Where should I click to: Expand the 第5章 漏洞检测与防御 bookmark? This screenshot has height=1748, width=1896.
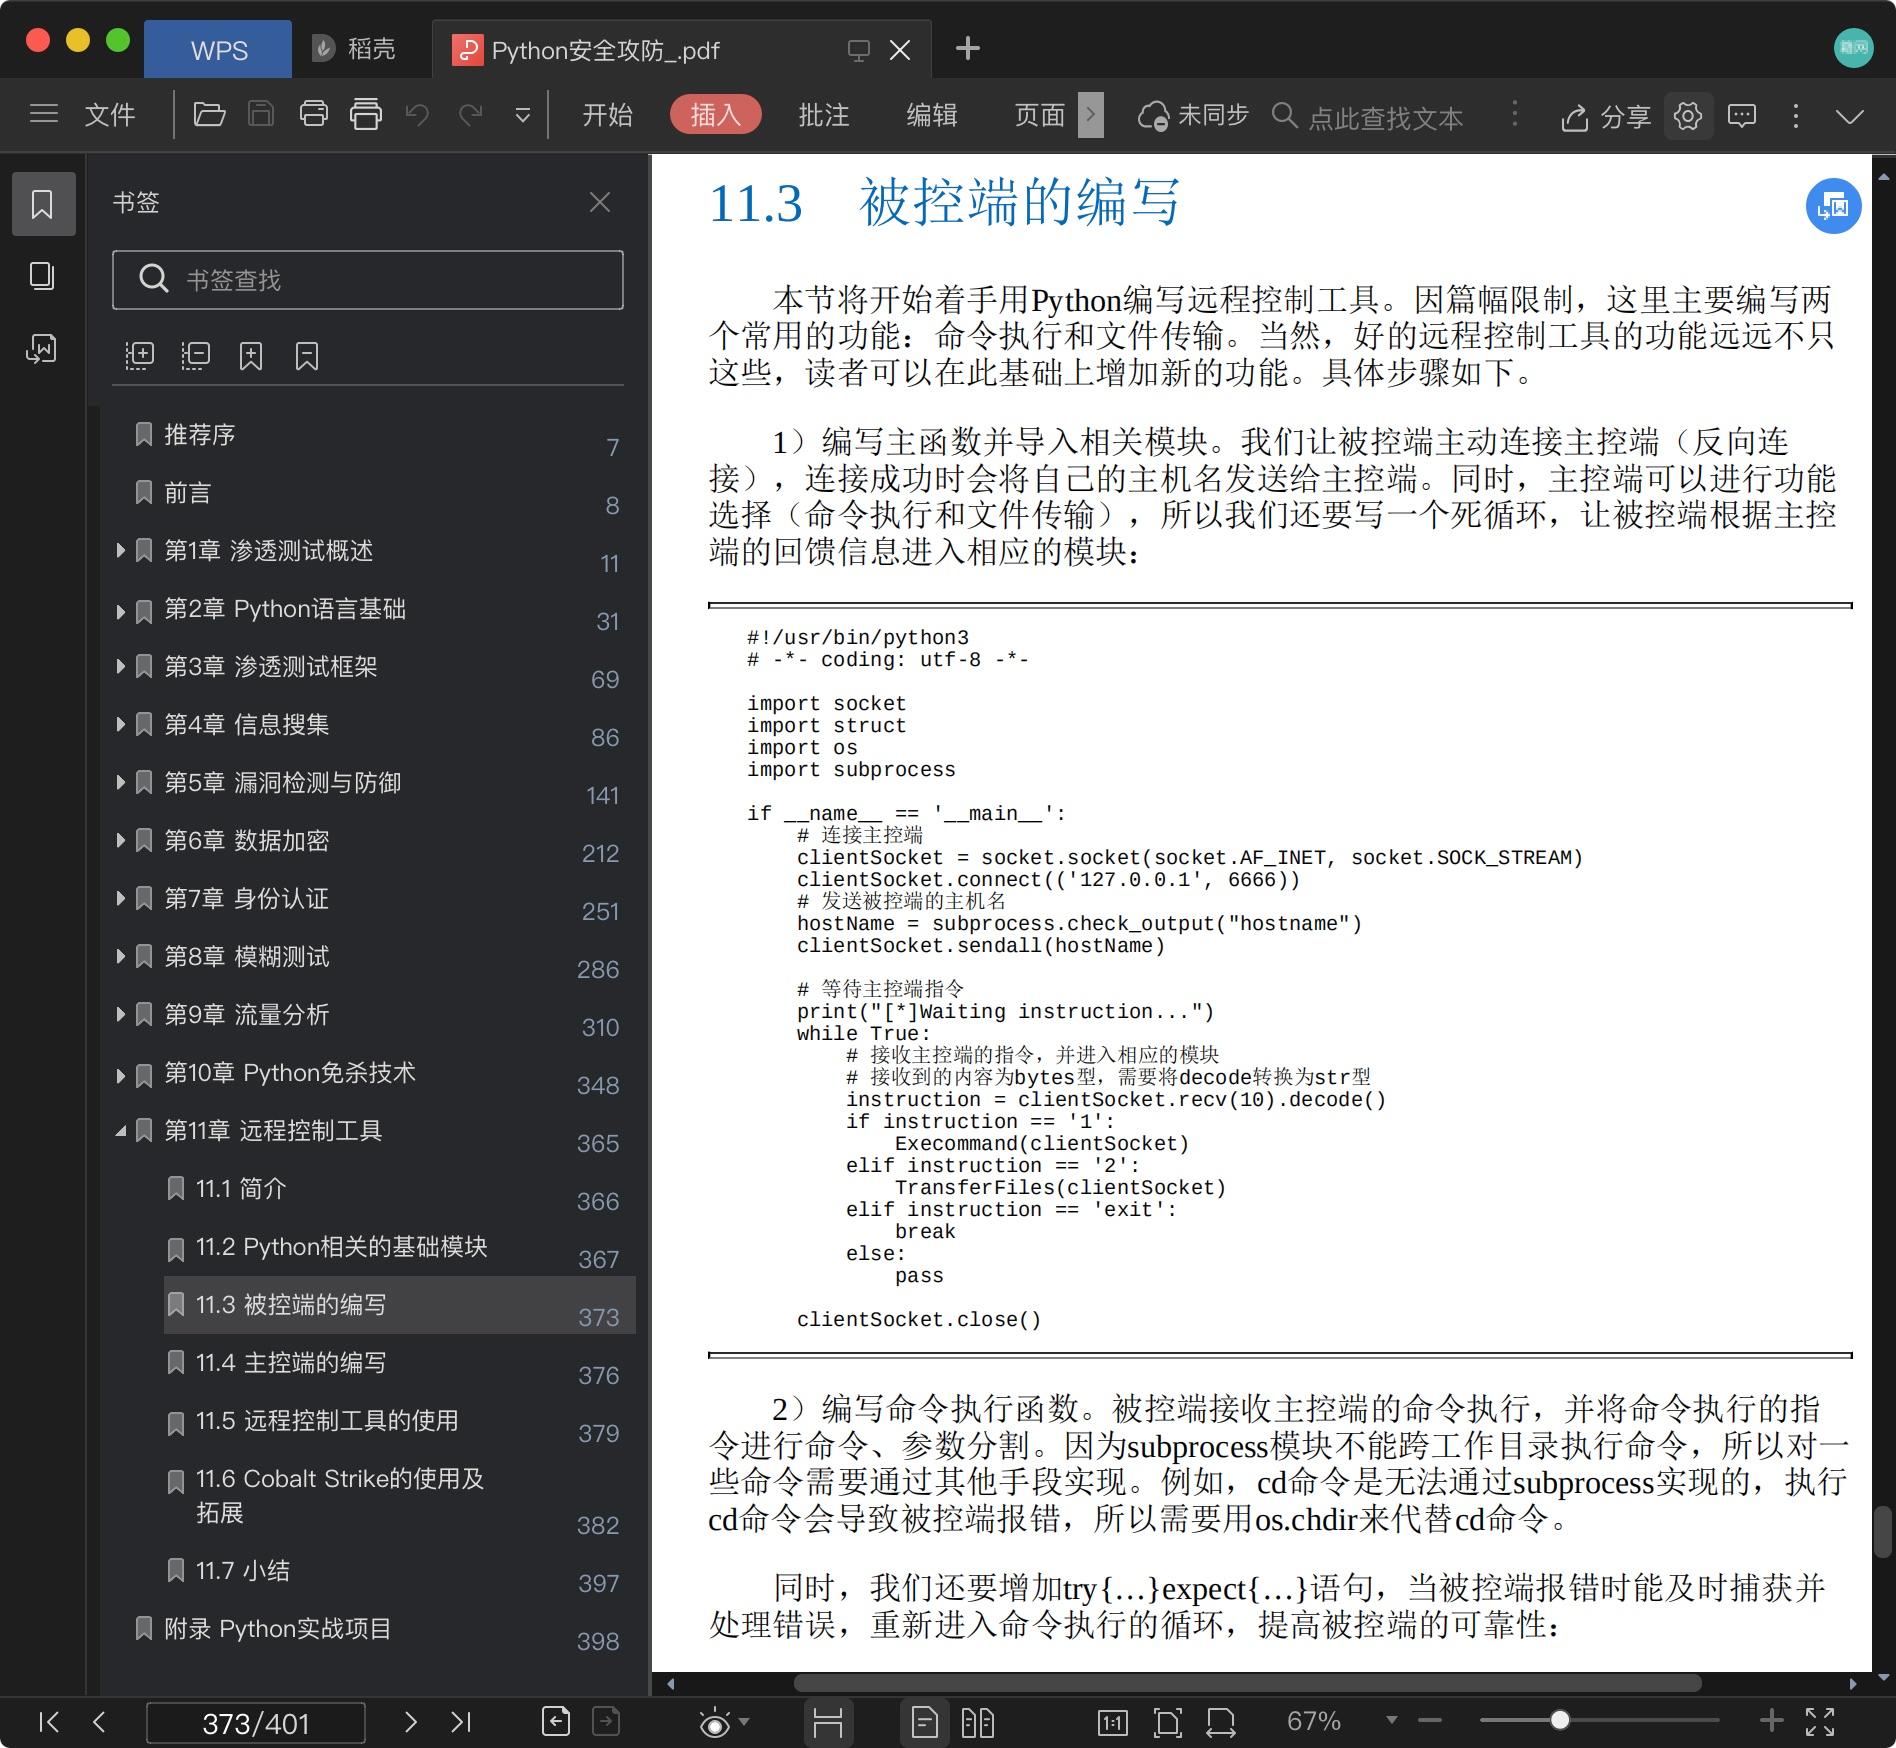(x=120, y=782)
